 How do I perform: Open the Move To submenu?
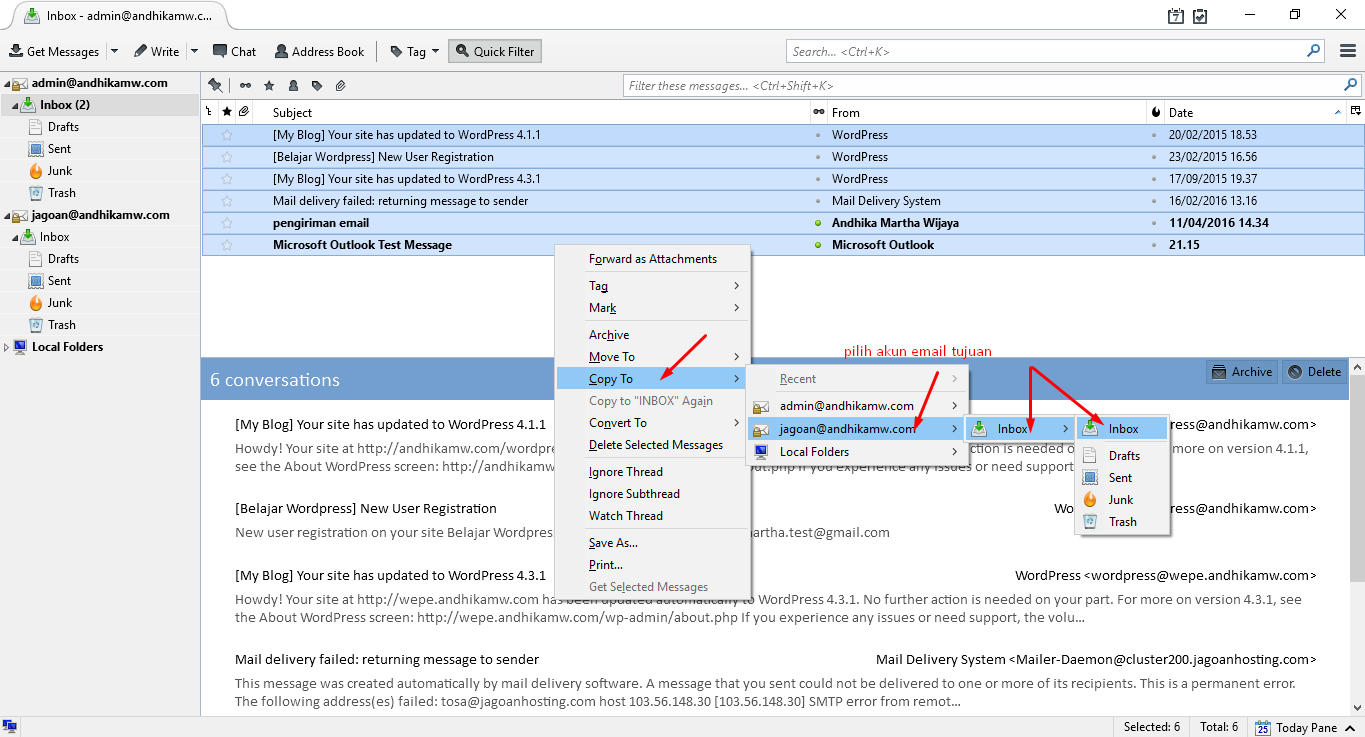click(x=652, y=357)
